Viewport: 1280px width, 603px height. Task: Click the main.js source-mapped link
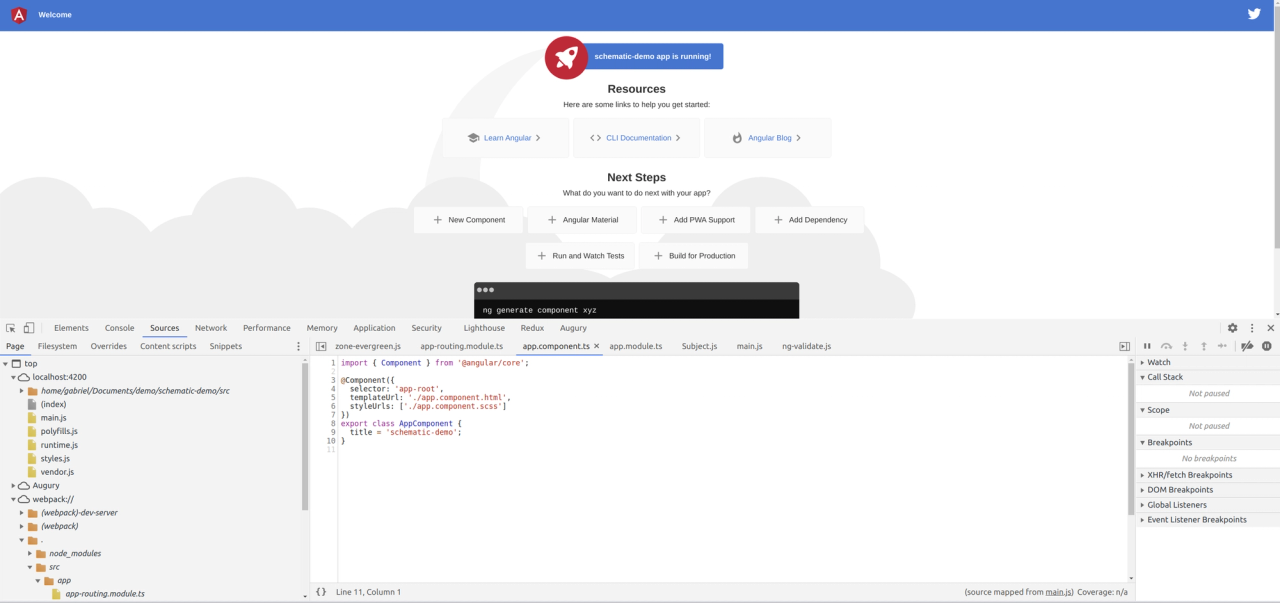(x=1058, y=592)
